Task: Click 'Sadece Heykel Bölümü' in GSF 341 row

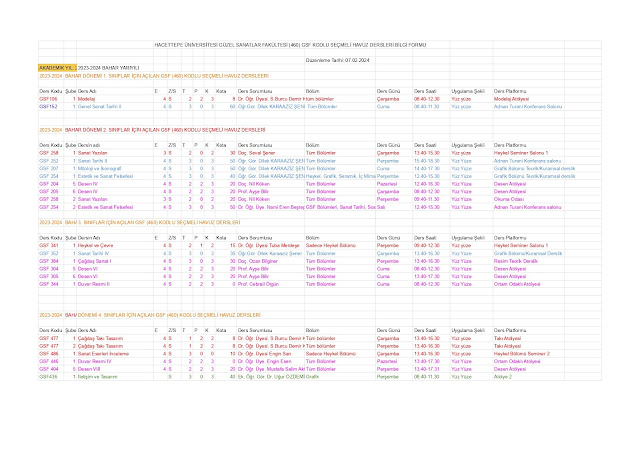Action: pos(331,245)
